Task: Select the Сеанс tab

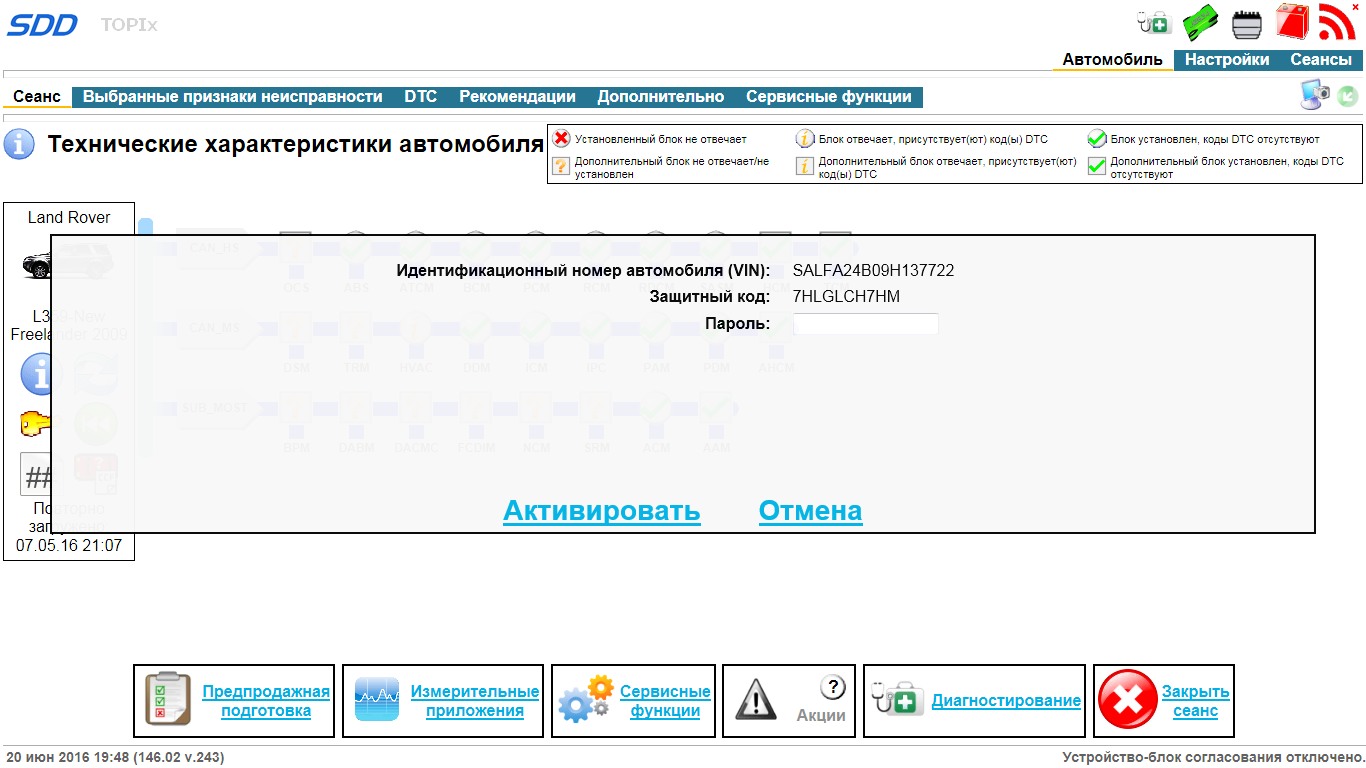Action: [37, 97]
